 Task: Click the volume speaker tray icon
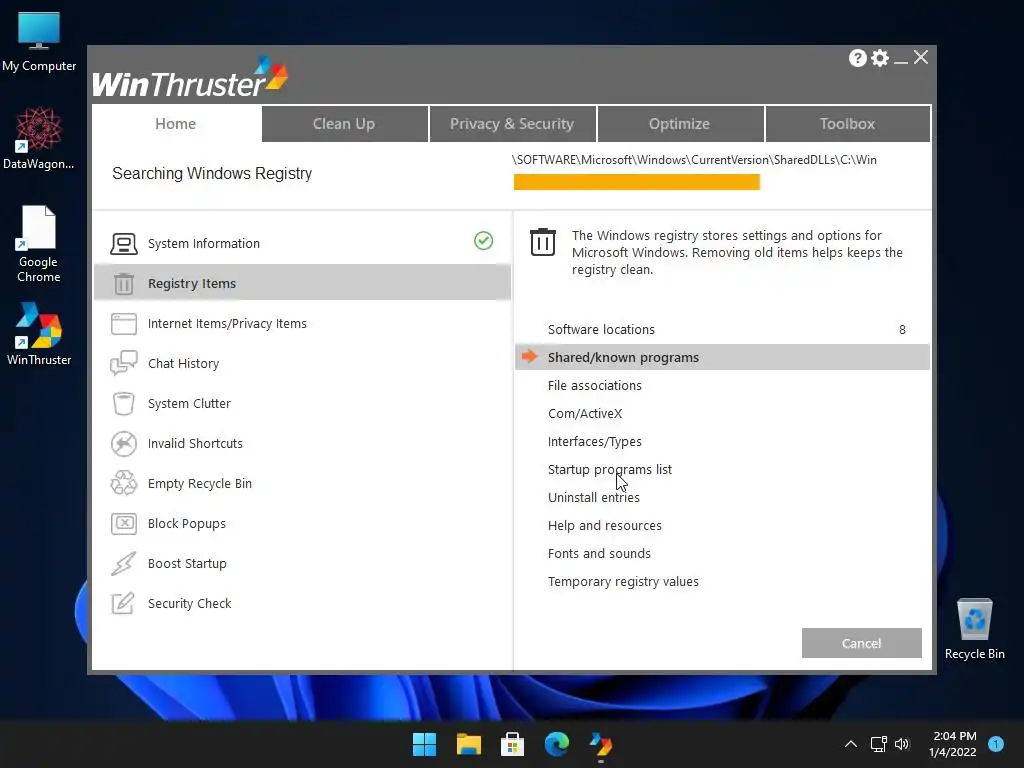tap(902, 744)
